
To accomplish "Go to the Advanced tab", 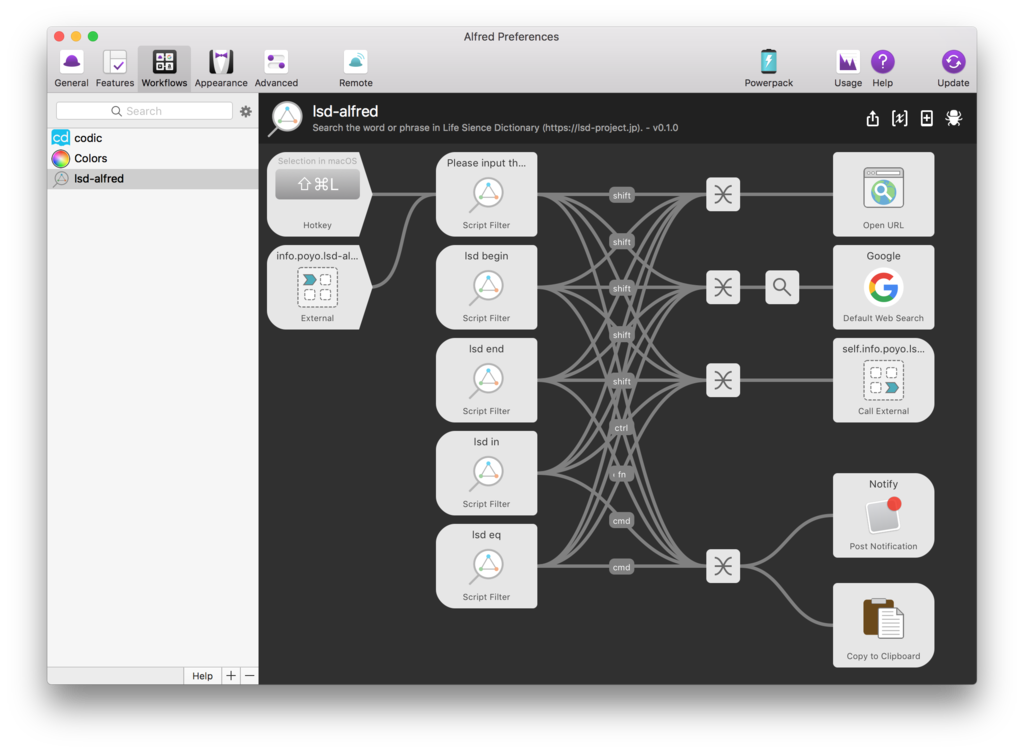I will [276, 68].
